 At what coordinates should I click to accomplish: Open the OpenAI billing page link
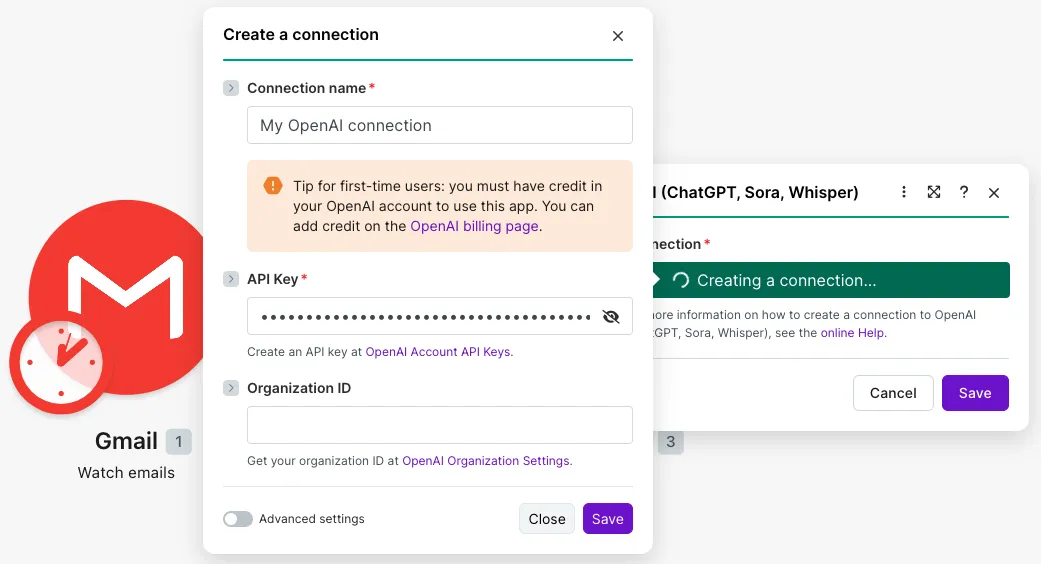pyautogui.click(x=474, y=226)
